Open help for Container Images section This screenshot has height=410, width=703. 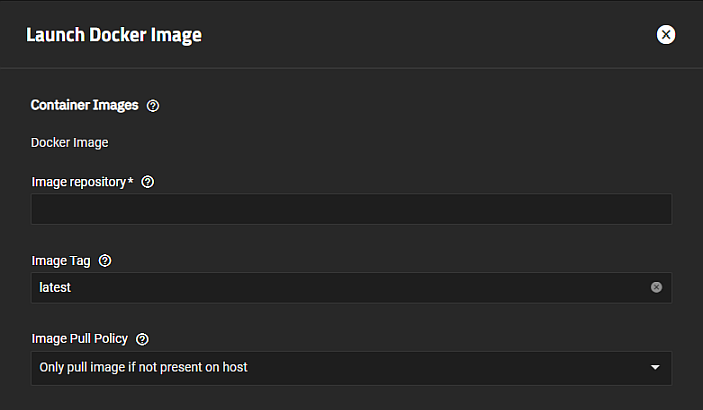[x=153, y=105]
